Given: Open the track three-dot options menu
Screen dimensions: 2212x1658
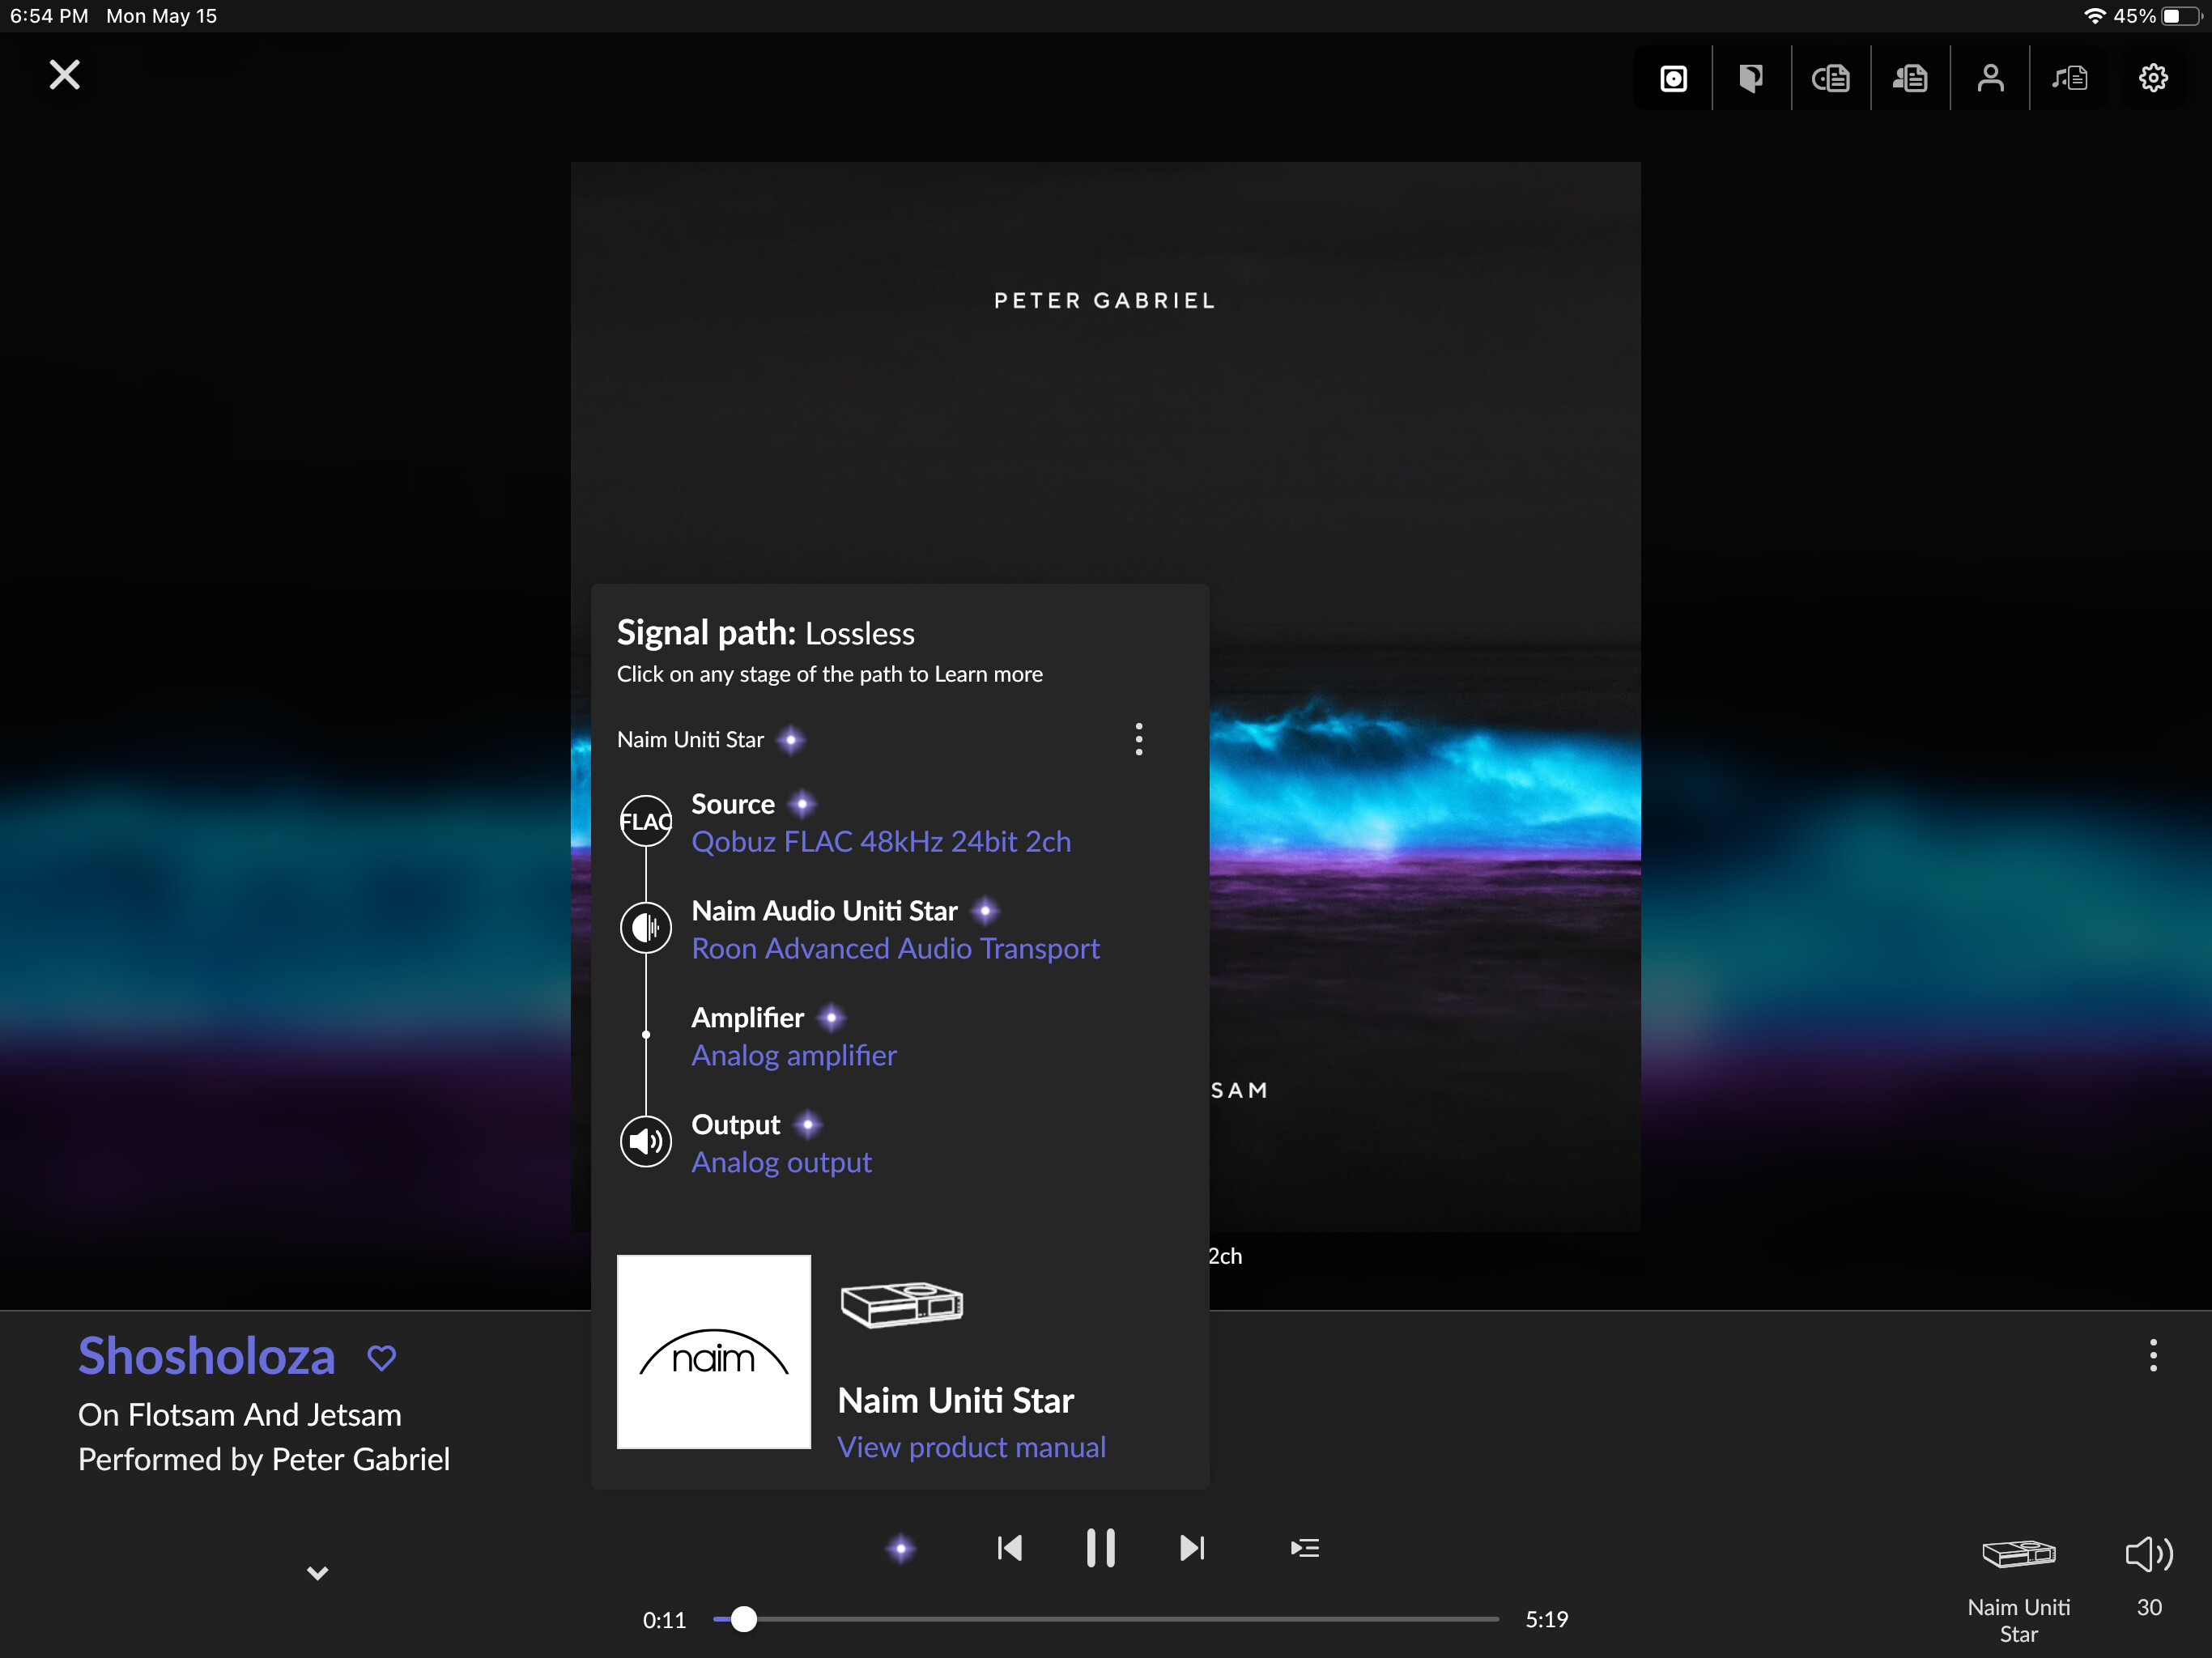Looking at the screenshot, I should (x=2153, y=1356).
